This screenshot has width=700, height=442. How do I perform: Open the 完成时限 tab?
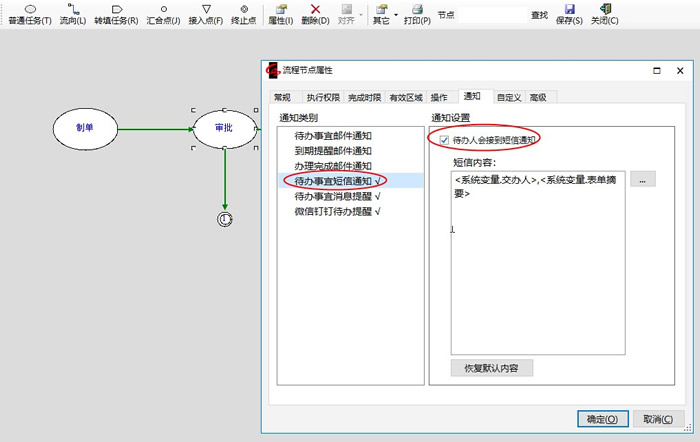pyautogui.click(x=365, y=97)
